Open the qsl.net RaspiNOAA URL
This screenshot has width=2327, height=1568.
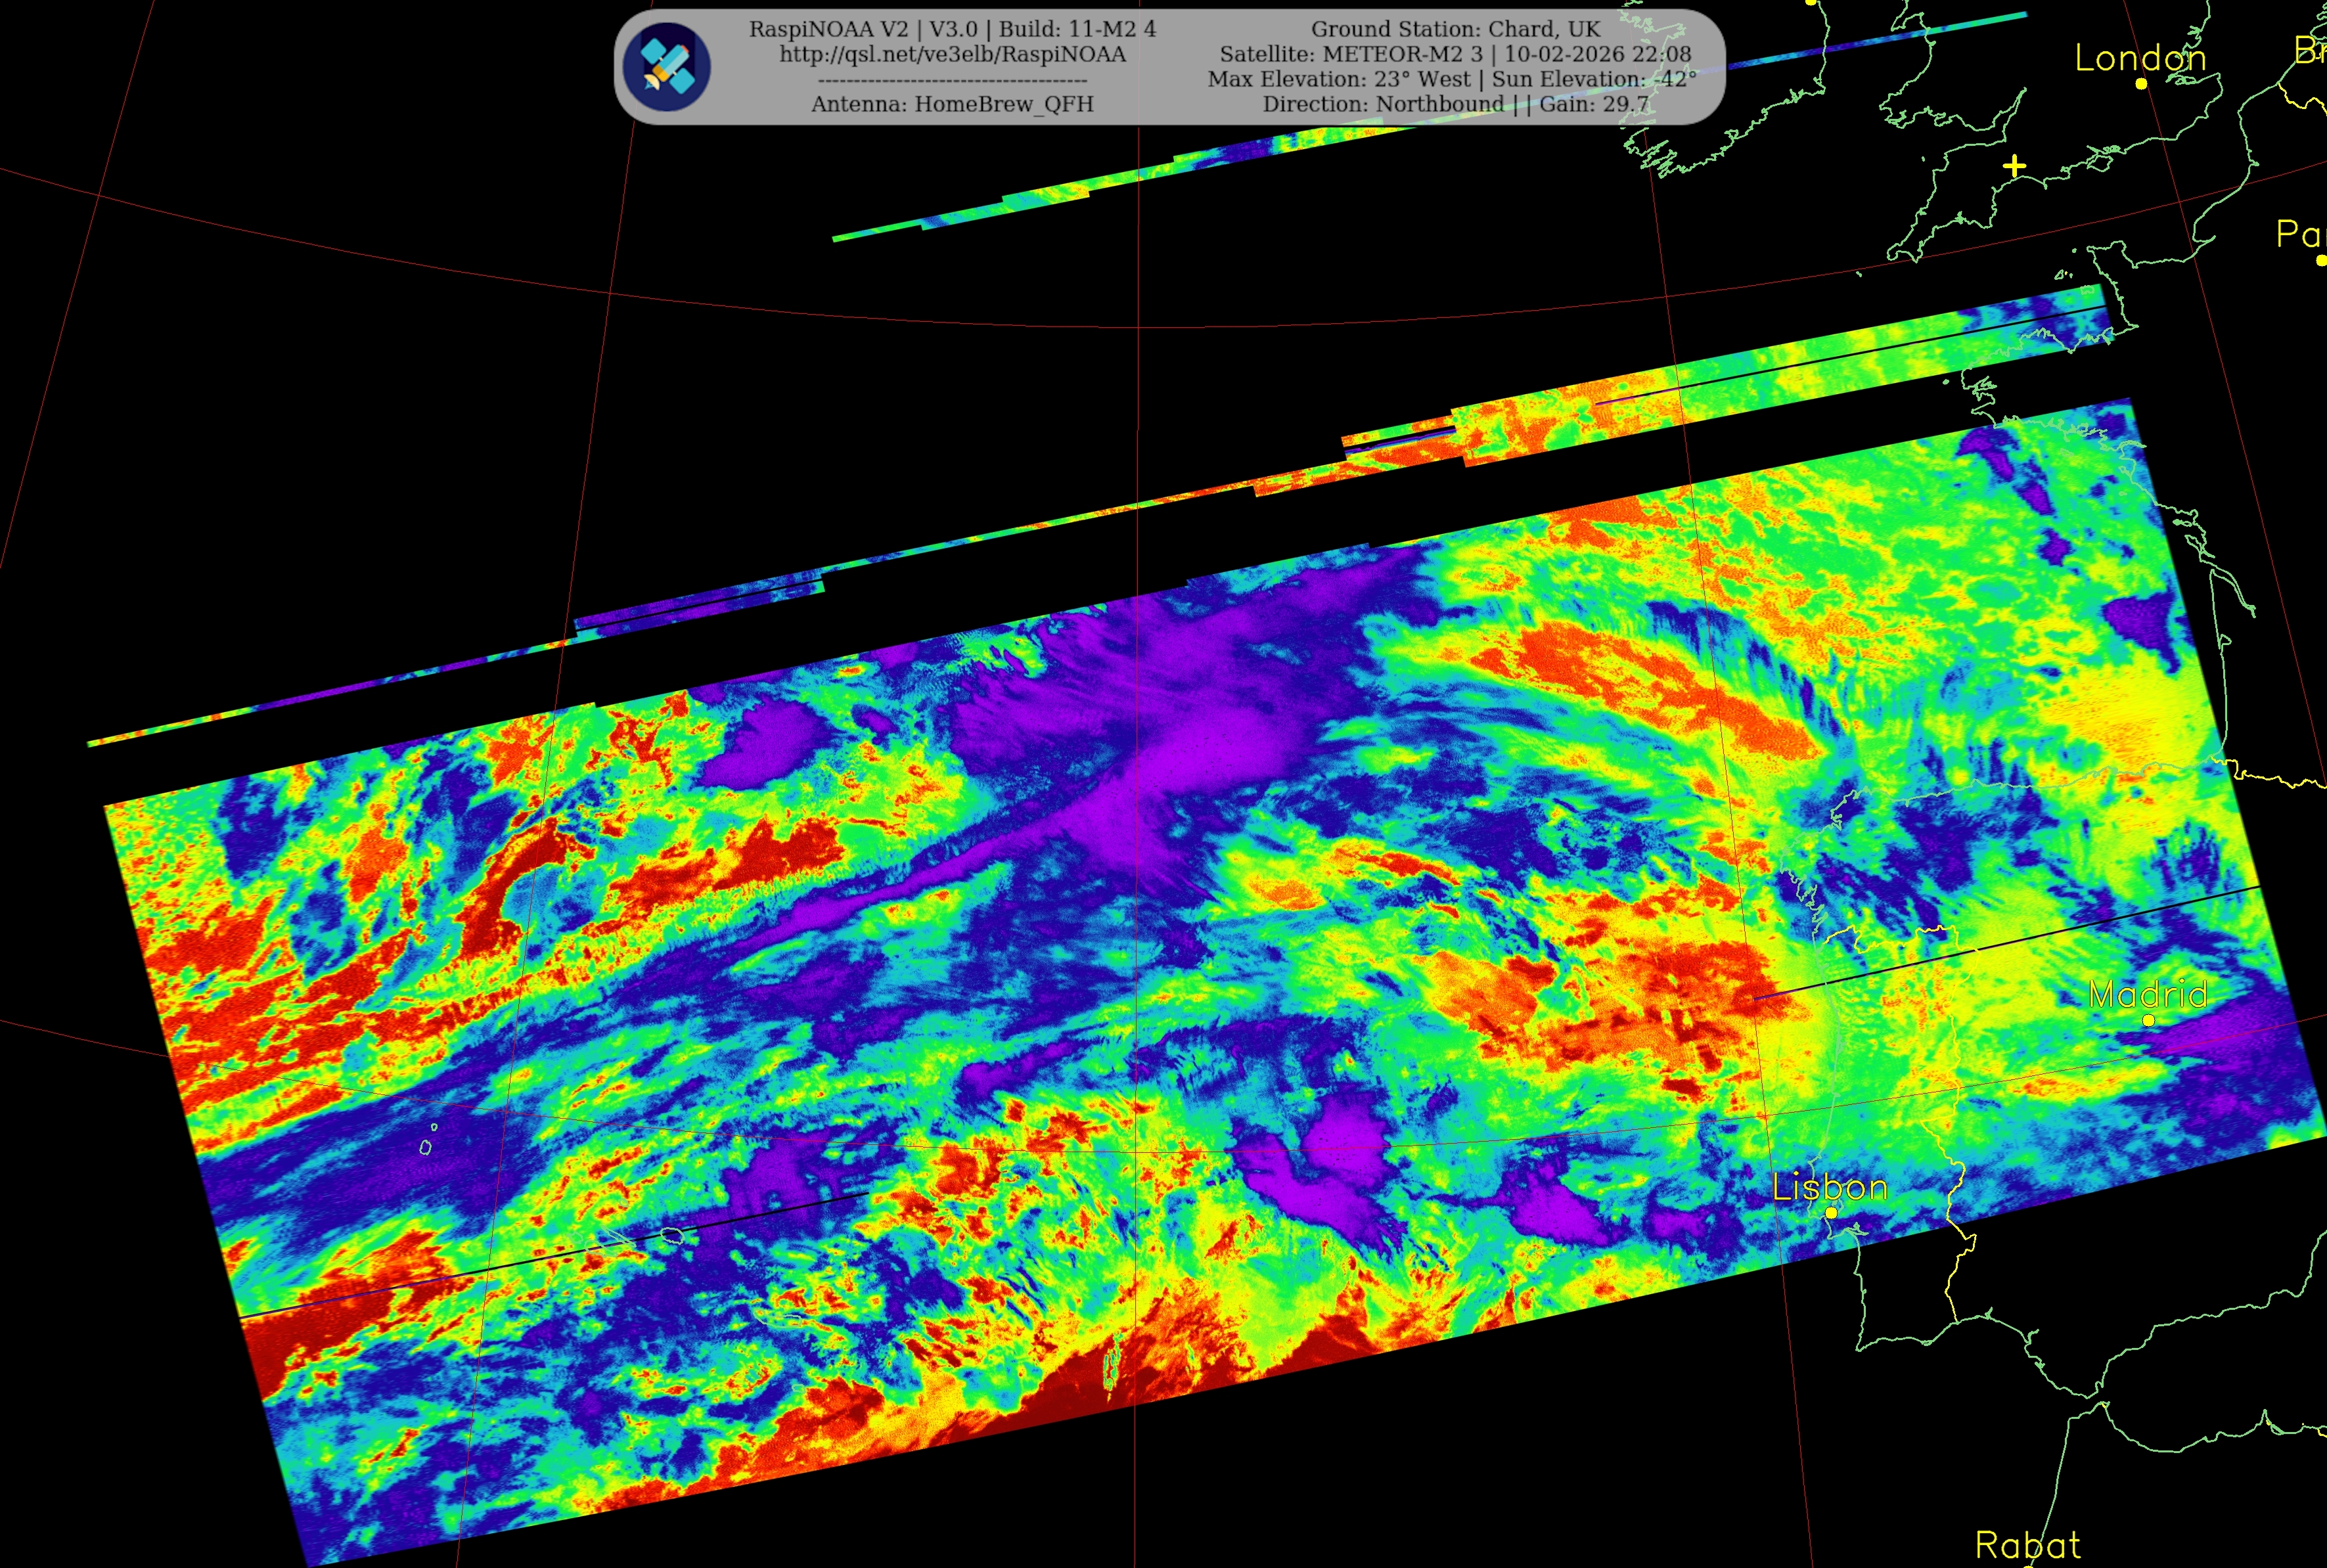pyautogui.click(x=952, y=54)
